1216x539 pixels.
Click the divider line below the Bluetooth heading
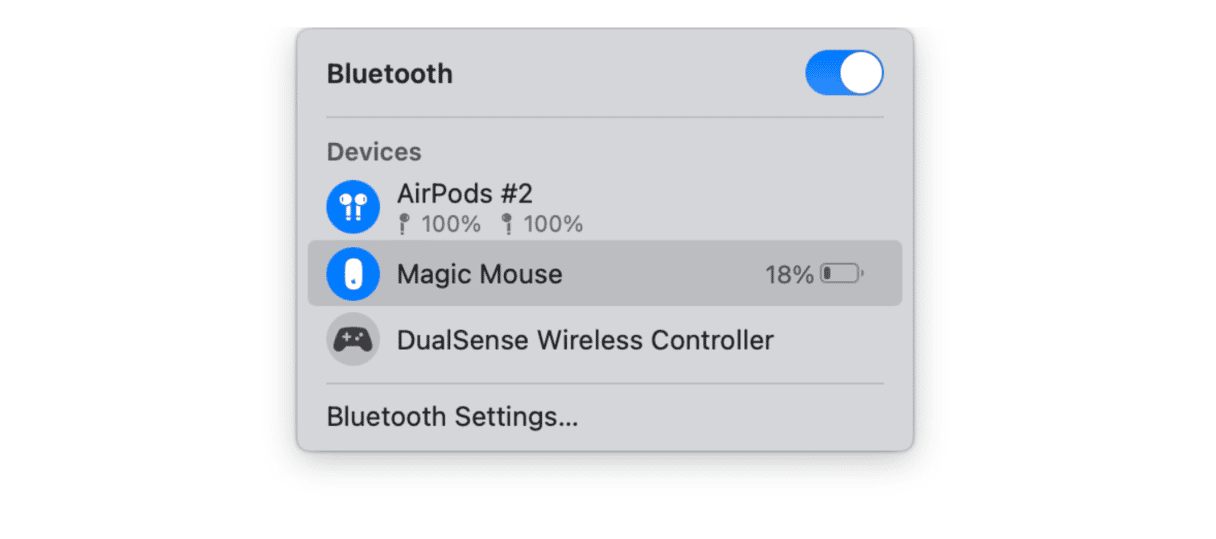click(x=605, y=117)
